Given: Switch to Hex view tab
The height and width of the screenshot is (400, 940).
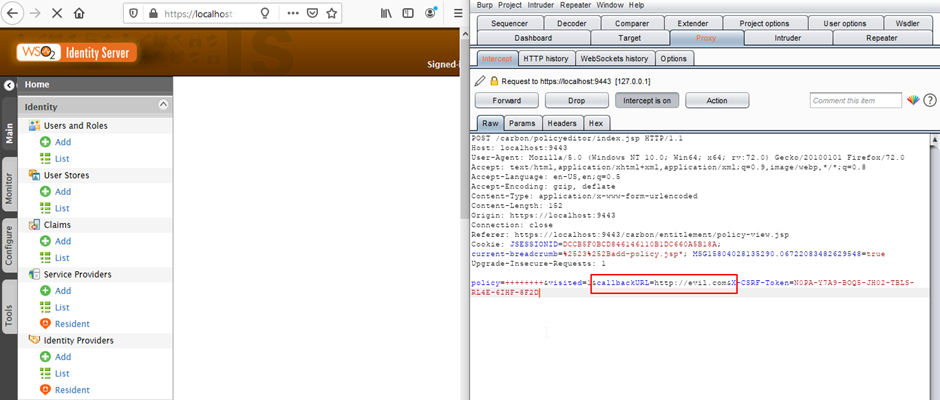Looking at the screenshot, I should tap(596, 123).
